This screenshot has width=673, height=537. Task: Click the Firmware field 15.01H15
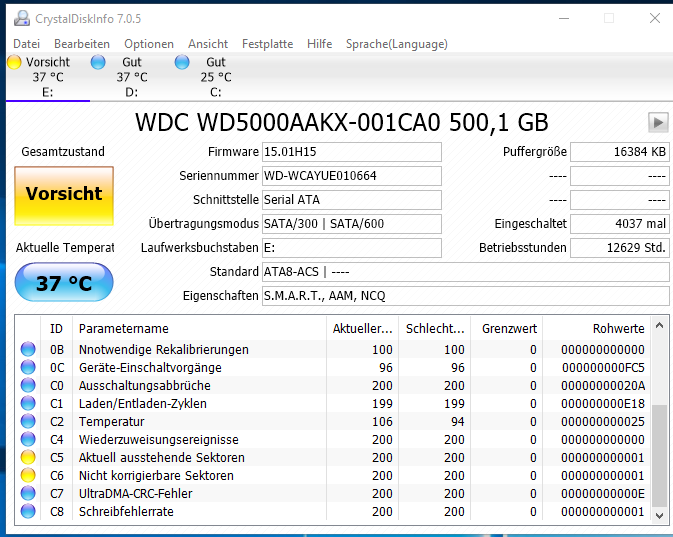[x=352, y=152]
